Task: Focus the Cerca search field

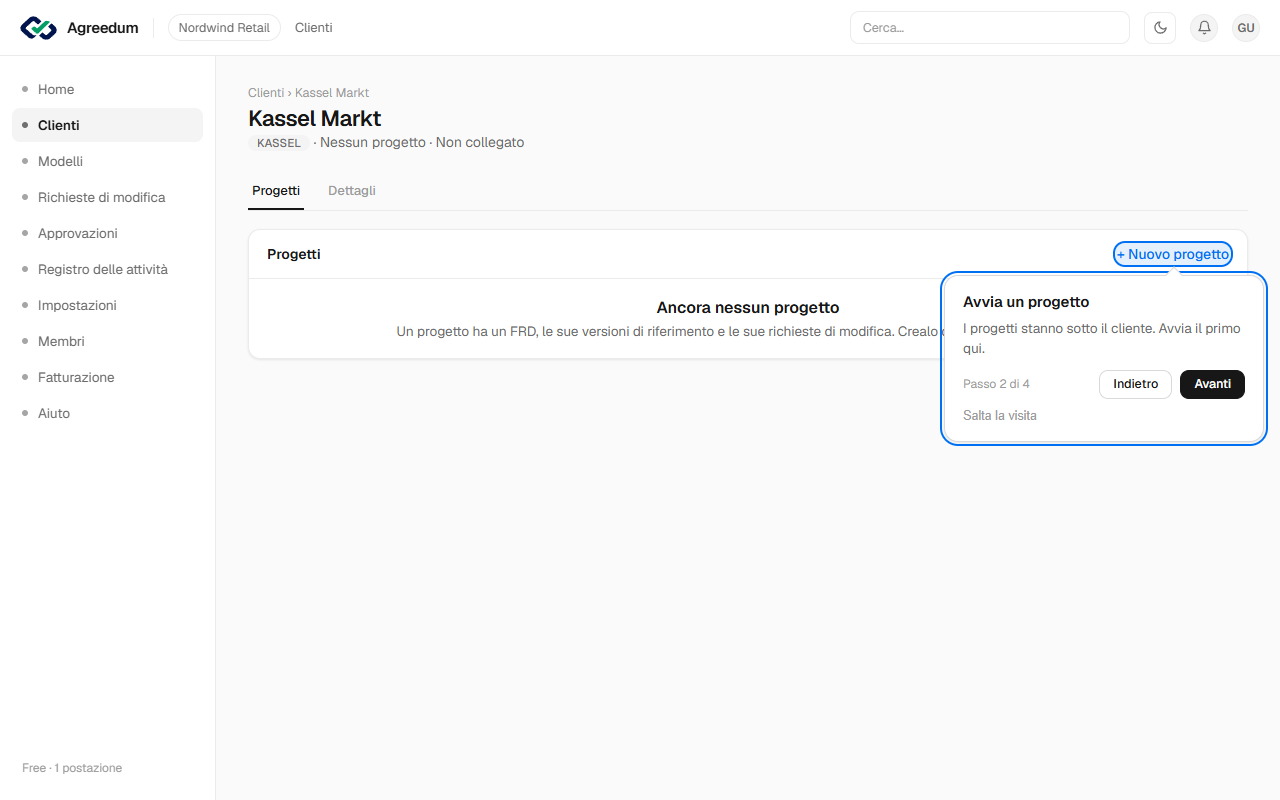Action: [x=990, y=28]
